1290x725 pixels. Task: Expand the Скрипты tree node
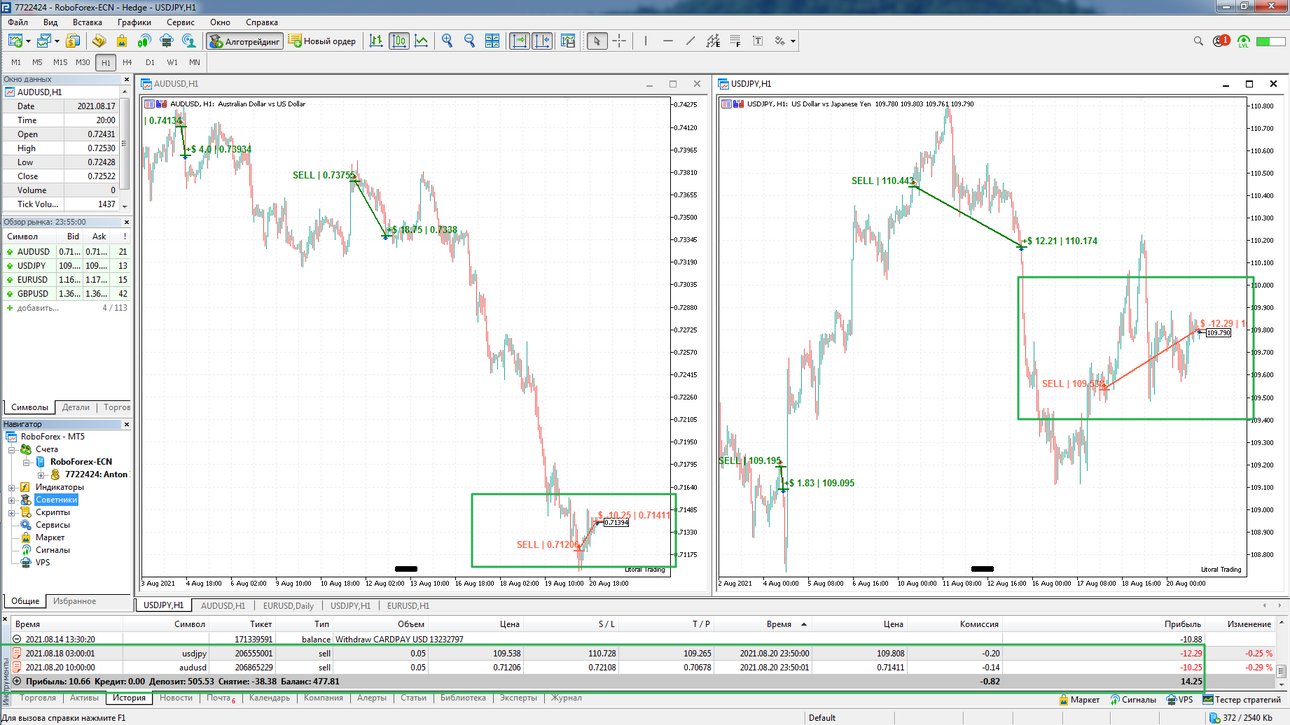tap(12, 512)
